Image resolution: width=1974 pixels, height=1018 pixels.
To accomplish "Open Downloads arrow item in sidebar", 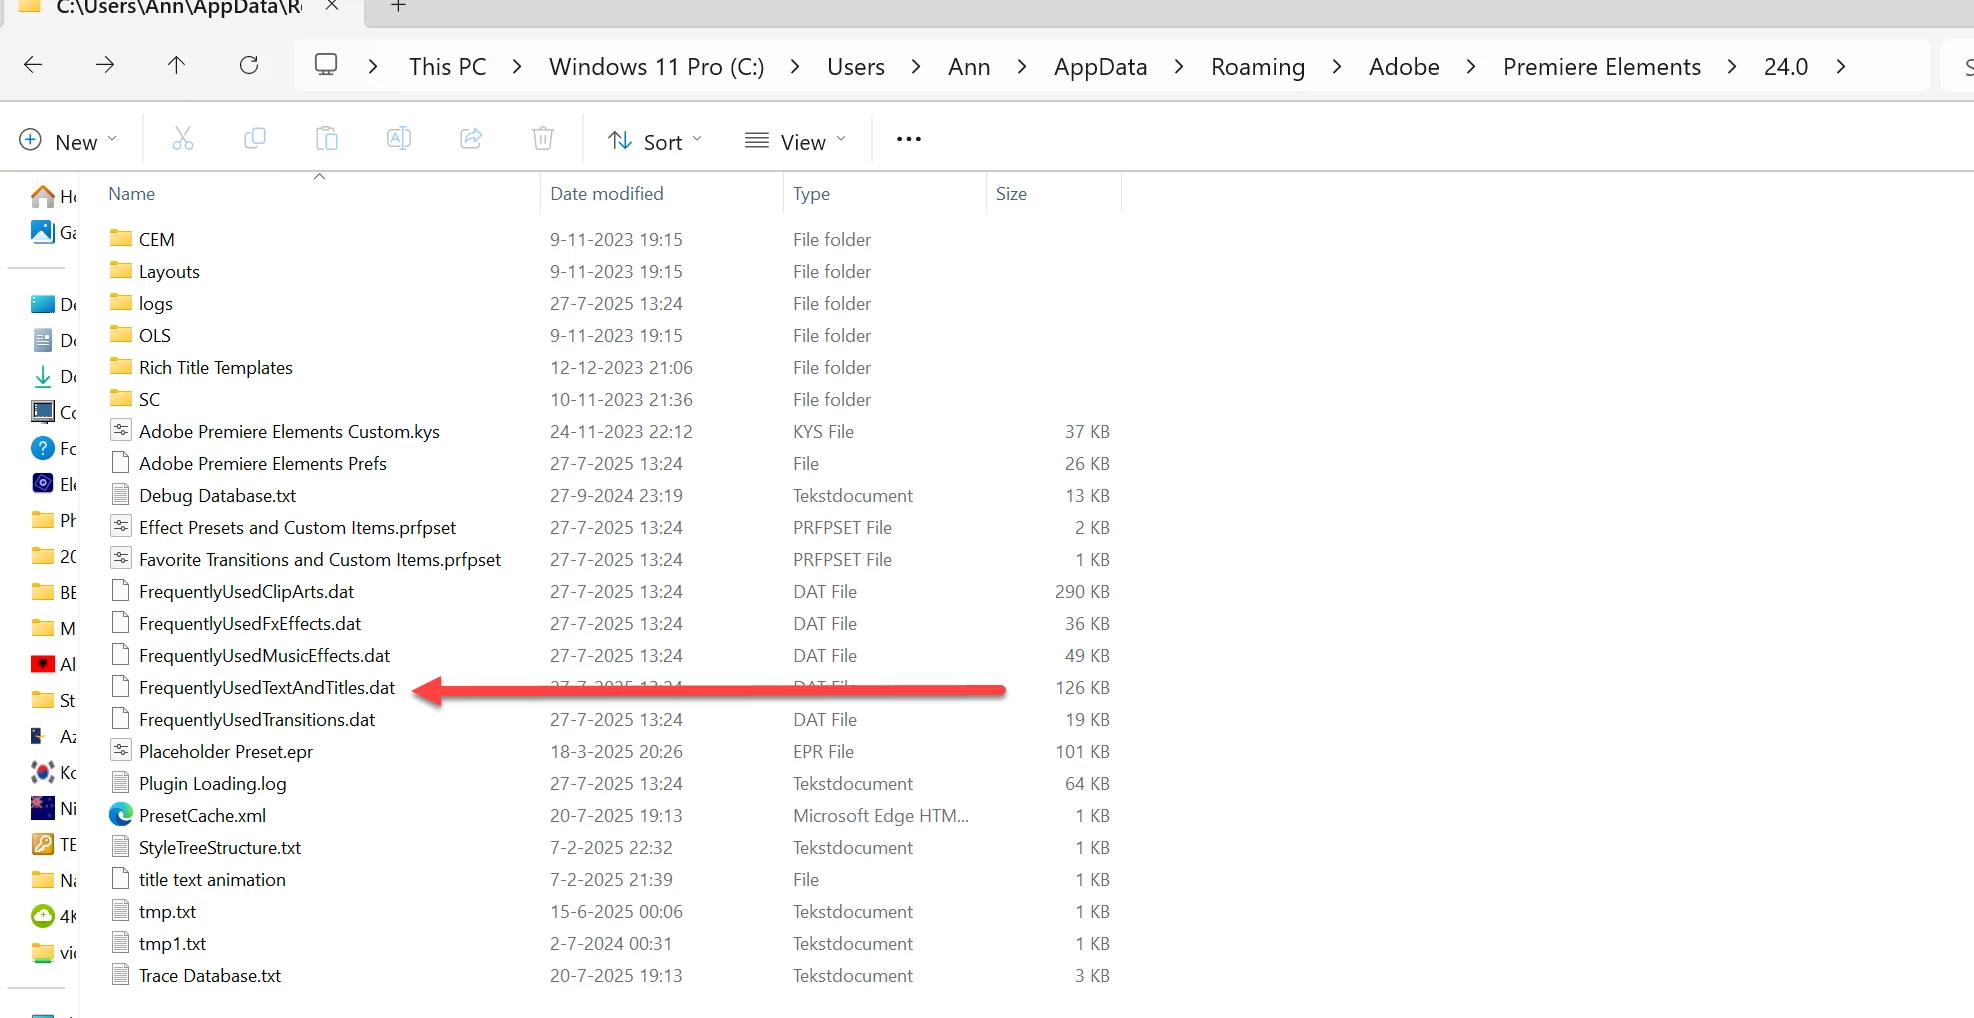I will (54, 376).
